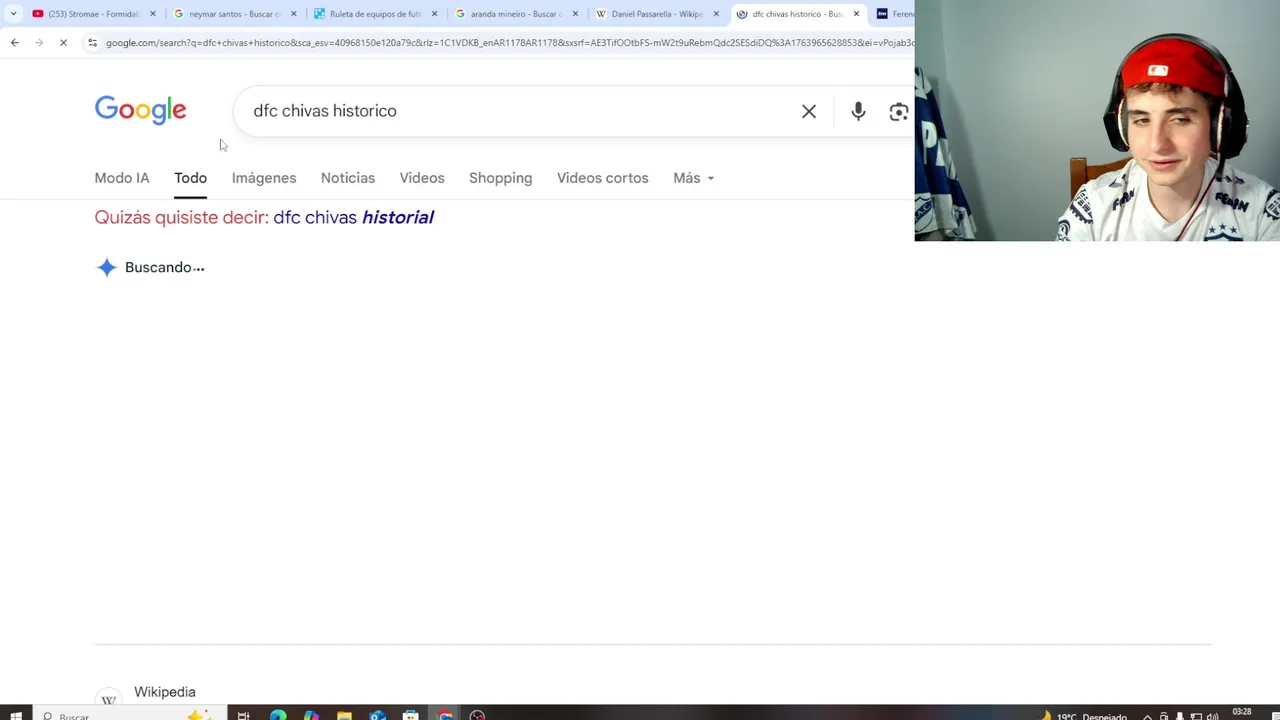
Task: Show hidden system tray icons
Action: tap(1147, 716)
